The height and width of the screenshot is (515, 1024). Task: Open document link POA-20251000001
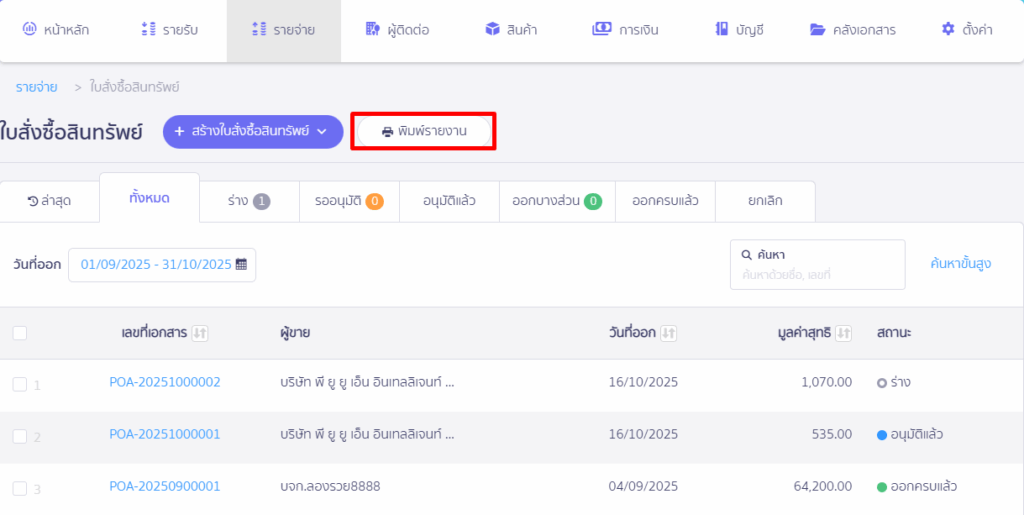click(165, 434)
